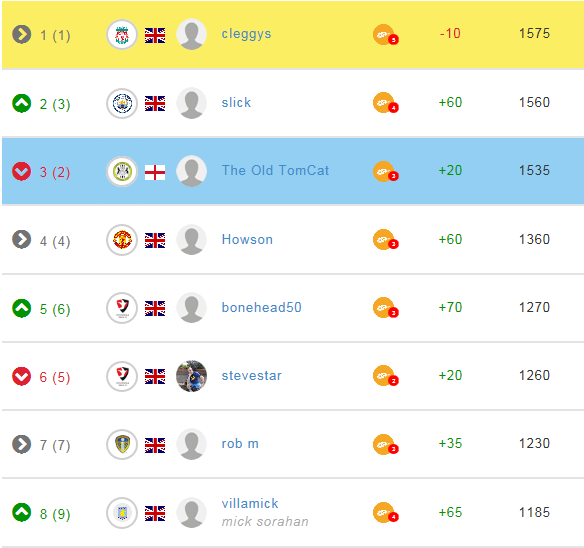
Task: Open cleggys player profile link
Action: pyautogui.click(x=246, y=34)
